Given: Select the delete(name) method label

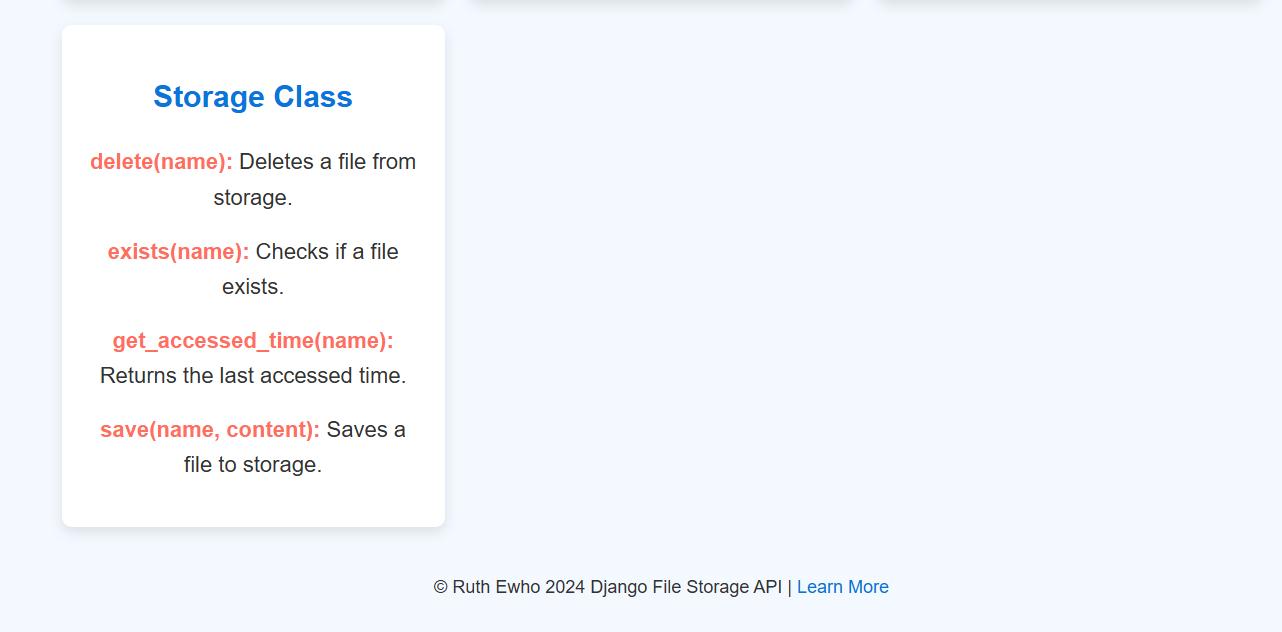Looking at the screenshot, I should [x=161, y=161].
